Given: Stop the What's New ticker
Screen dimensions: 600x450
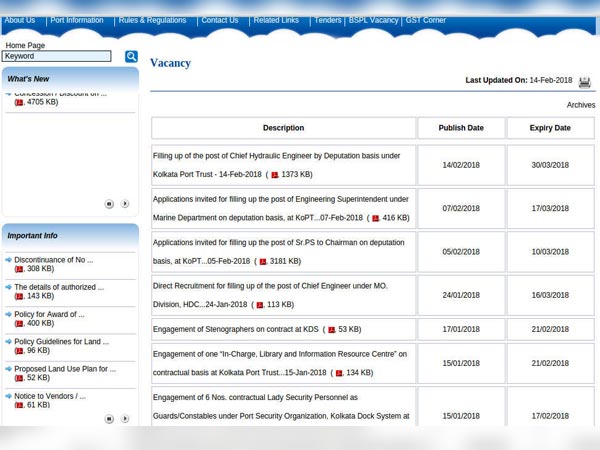Looking at the screenshot, I should click(x=109, y=204).
